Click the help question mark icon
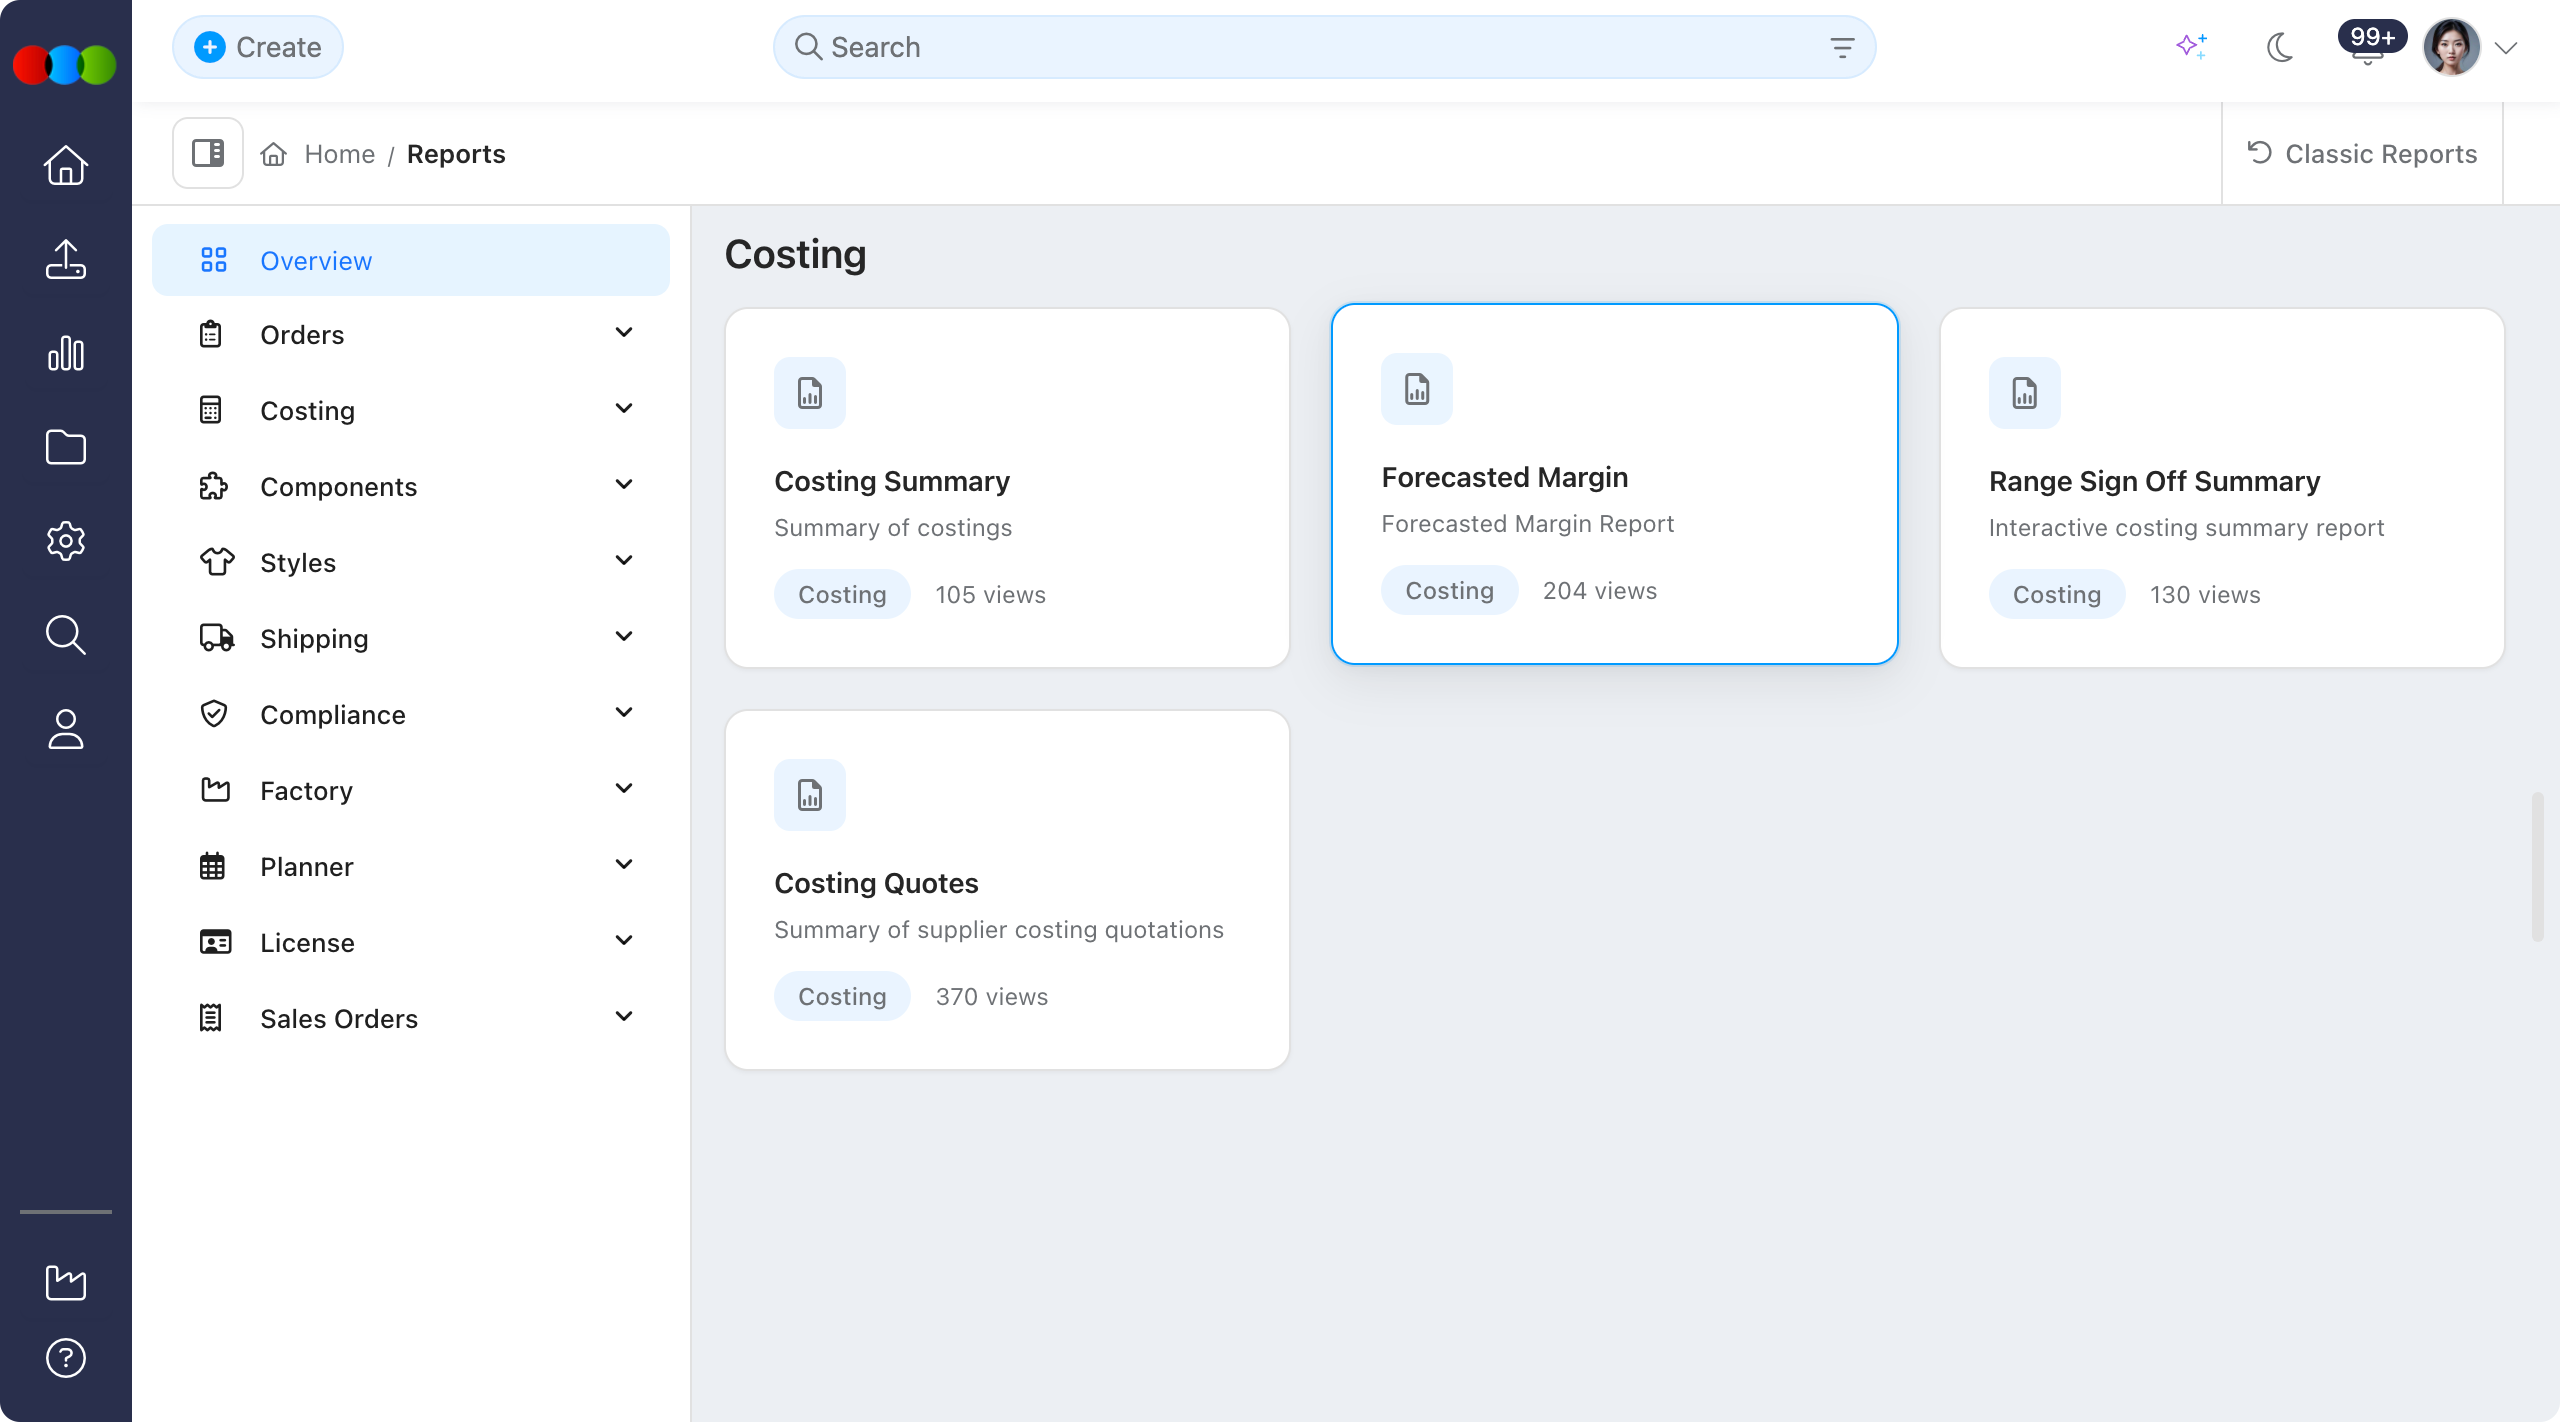 click(66, 1358)
